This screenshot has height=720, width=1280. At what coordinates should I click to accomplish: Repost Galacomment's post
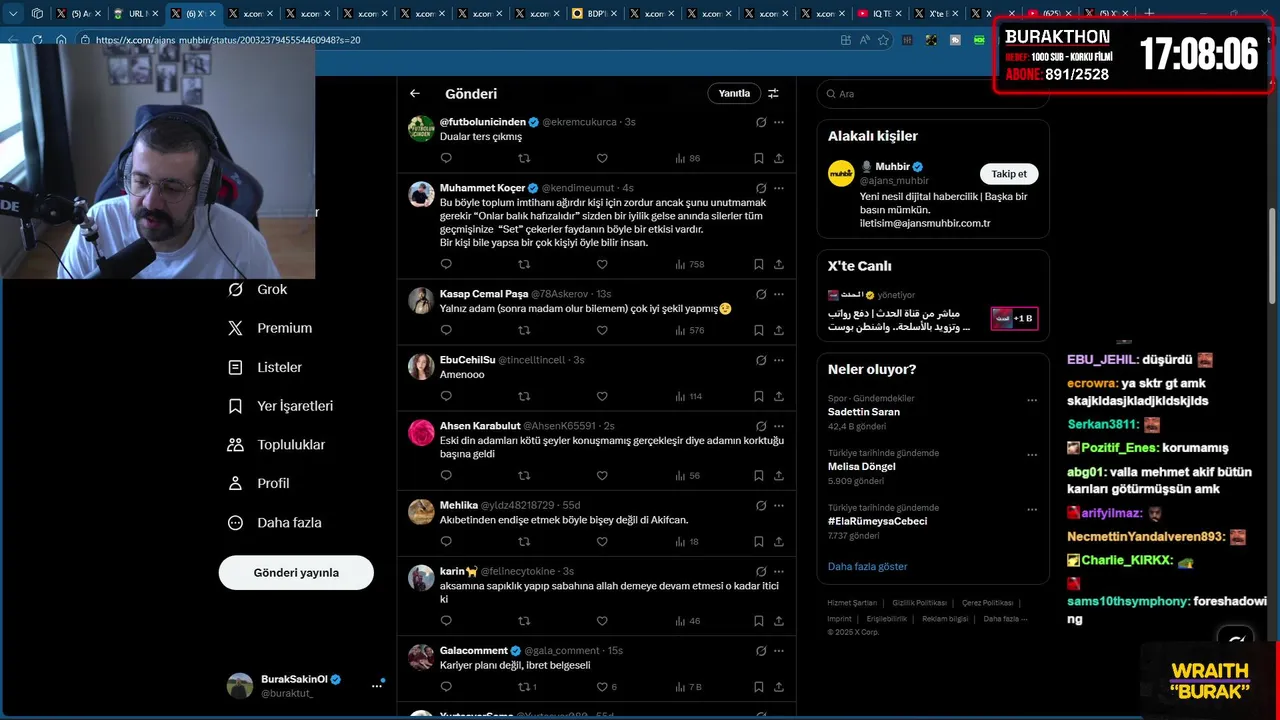tap(527, 687)
